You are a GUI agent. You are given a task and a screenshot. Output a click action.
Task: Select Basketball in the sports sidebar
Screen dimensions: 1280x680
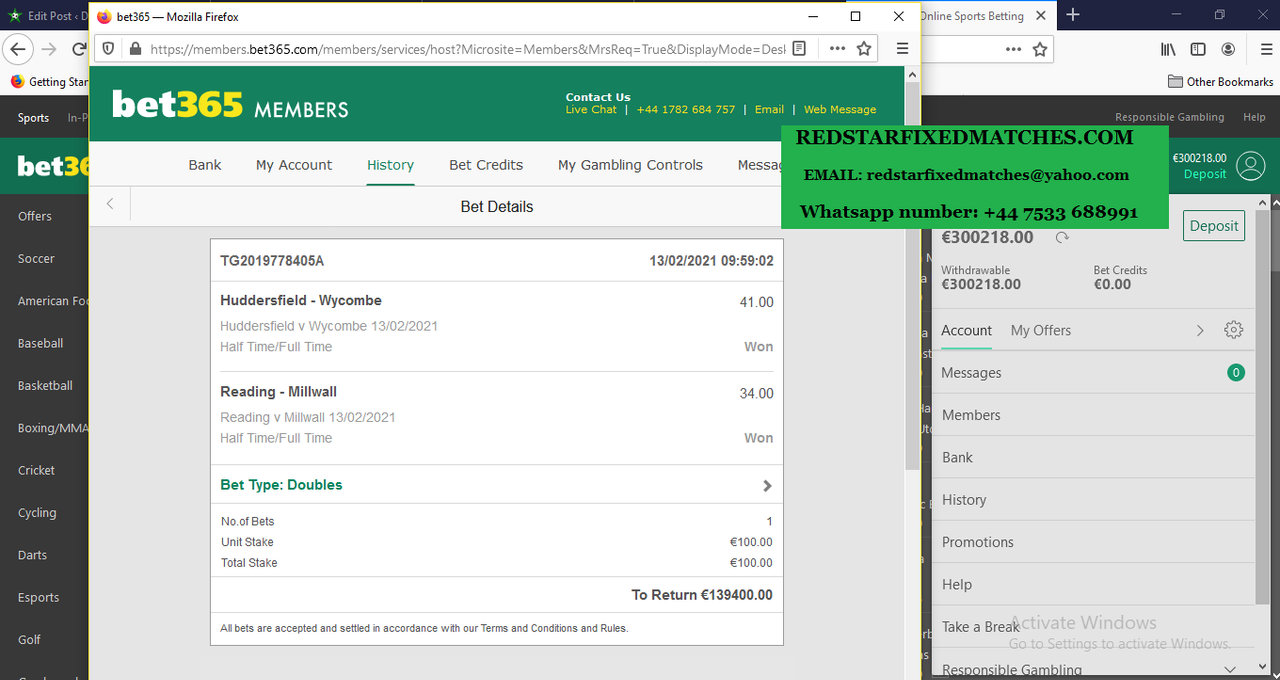coord(45,386)
